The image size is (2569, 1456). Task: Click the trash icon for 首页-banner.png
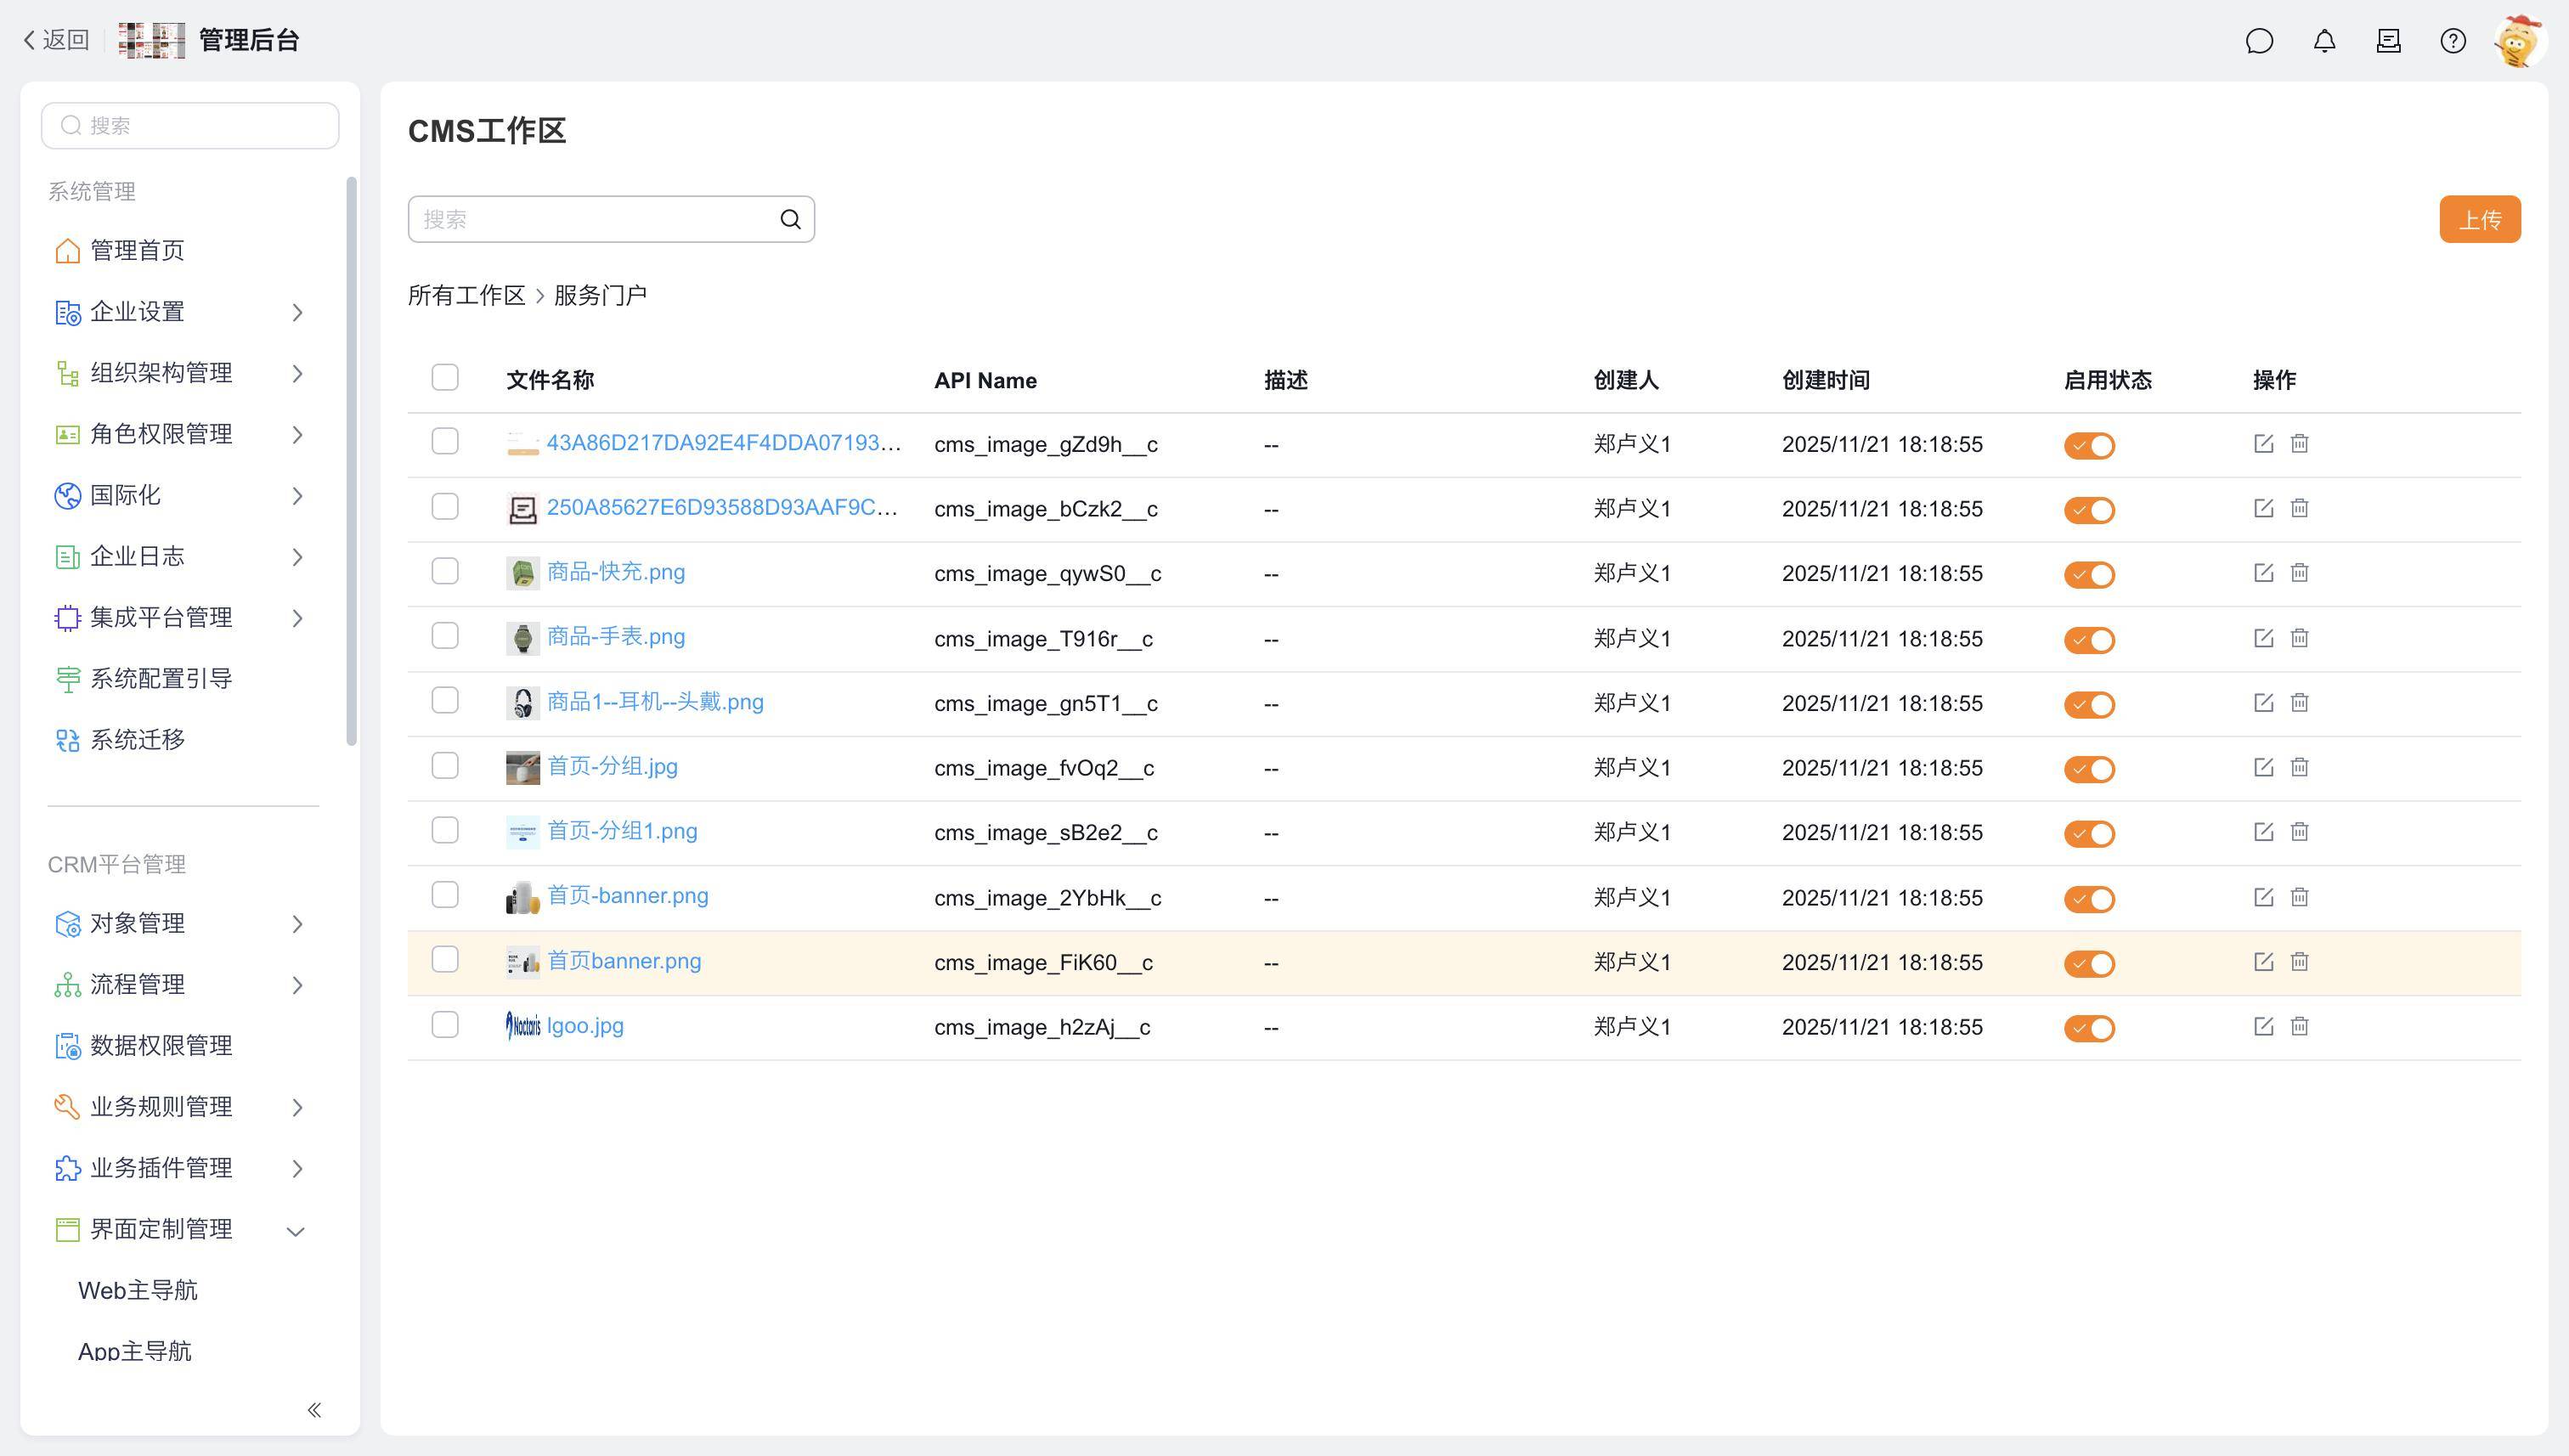pyautogui.click(x=2299, y=897)
